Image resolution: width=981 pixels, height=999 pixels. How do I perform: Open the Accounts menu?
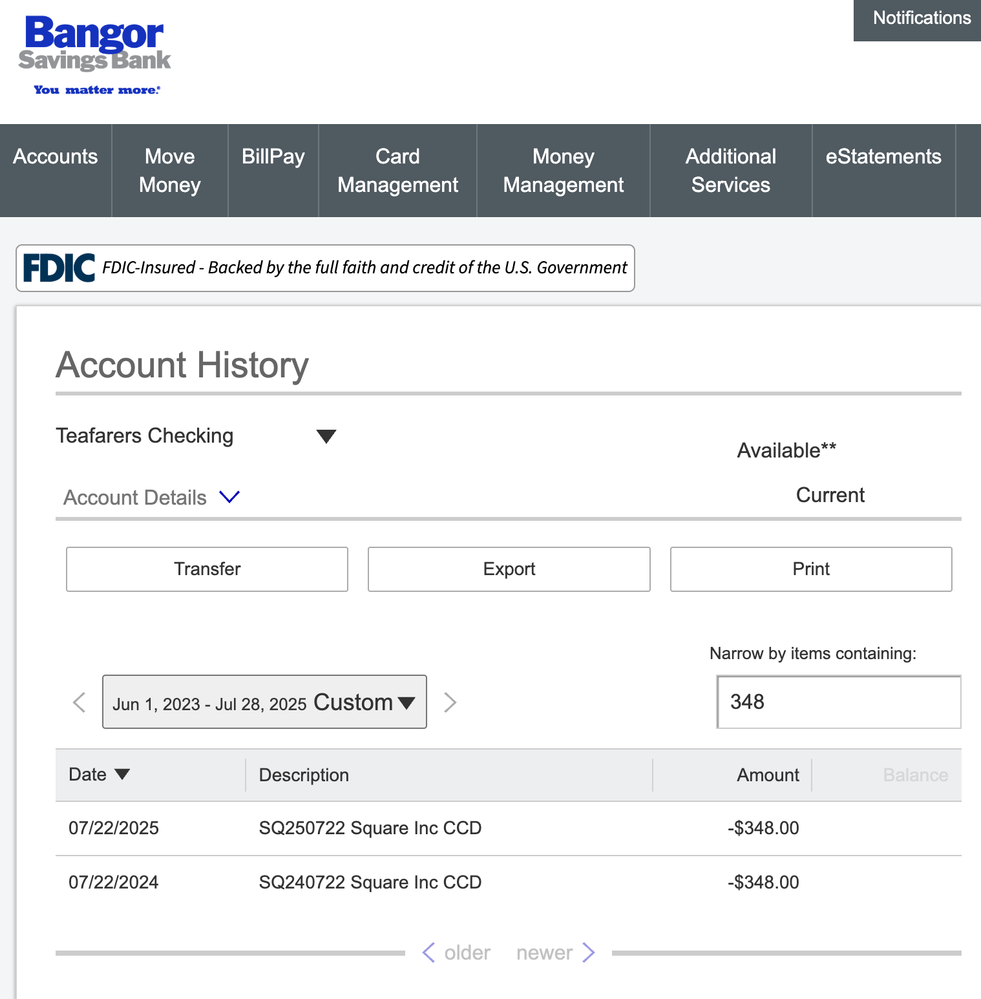(56, 157)
